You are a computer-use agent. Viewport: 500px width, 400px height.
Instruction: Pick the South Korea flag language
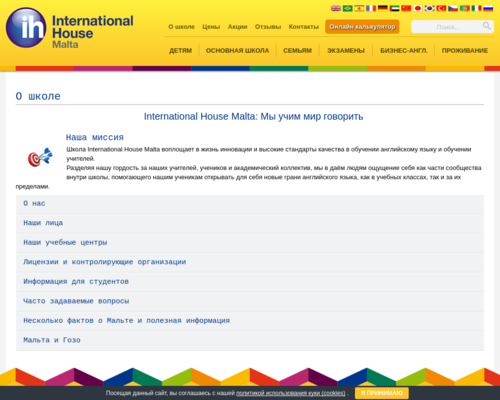tap(430, 8)
